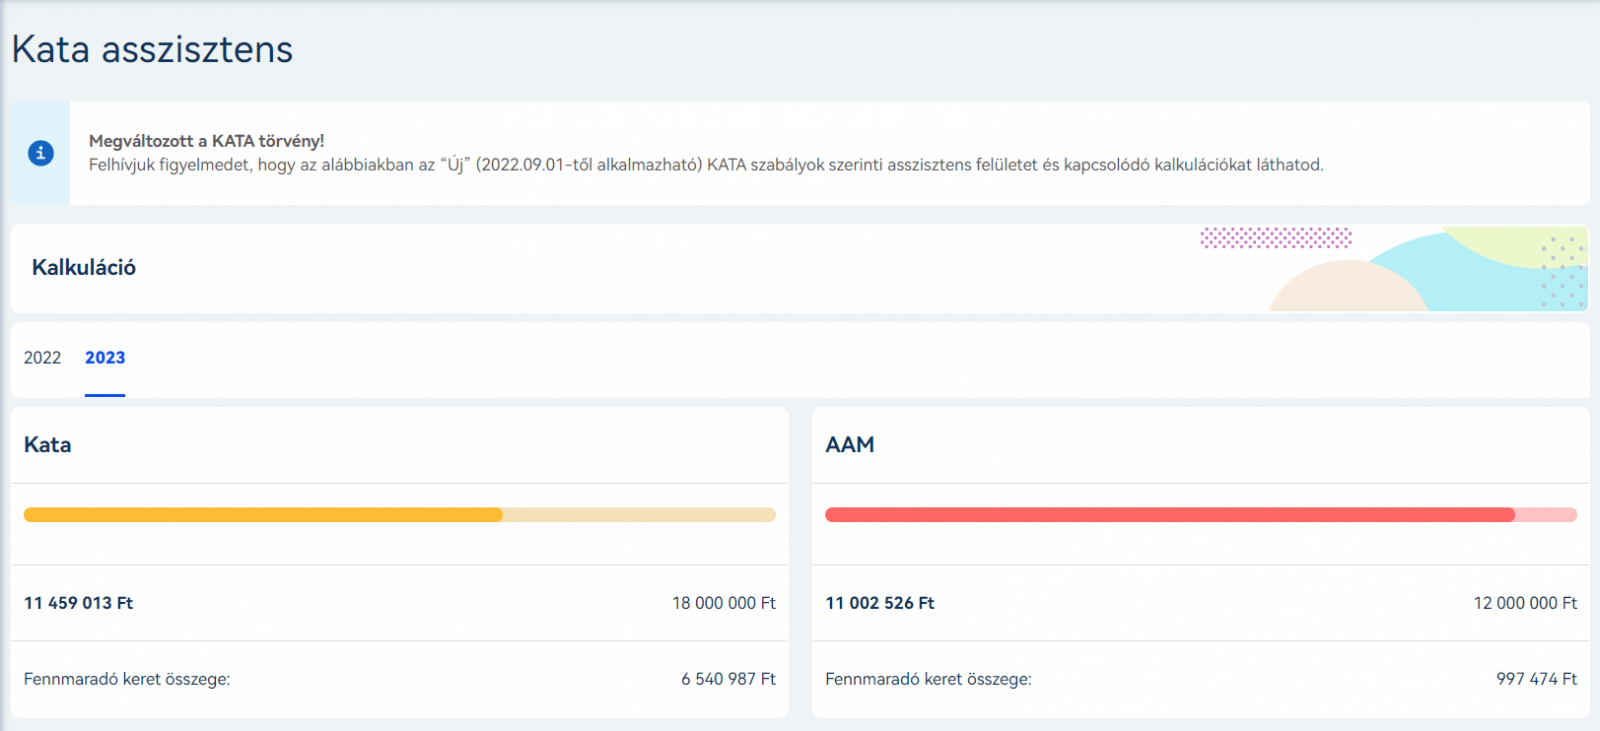Click 'Fennmaradó keret összege' label in AAM card
The height and width of the screenshot is (731, 1600).
click(928, 679)
